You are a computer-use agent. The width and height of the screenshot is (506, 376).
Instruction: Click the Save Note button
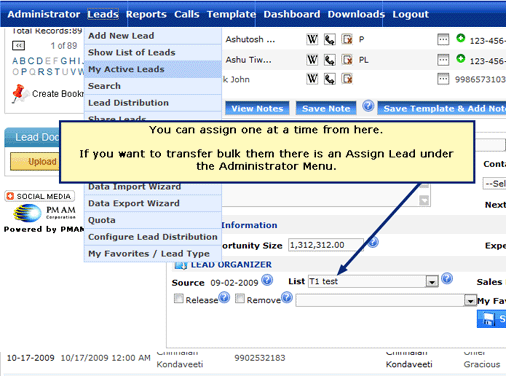coord(326,108)
